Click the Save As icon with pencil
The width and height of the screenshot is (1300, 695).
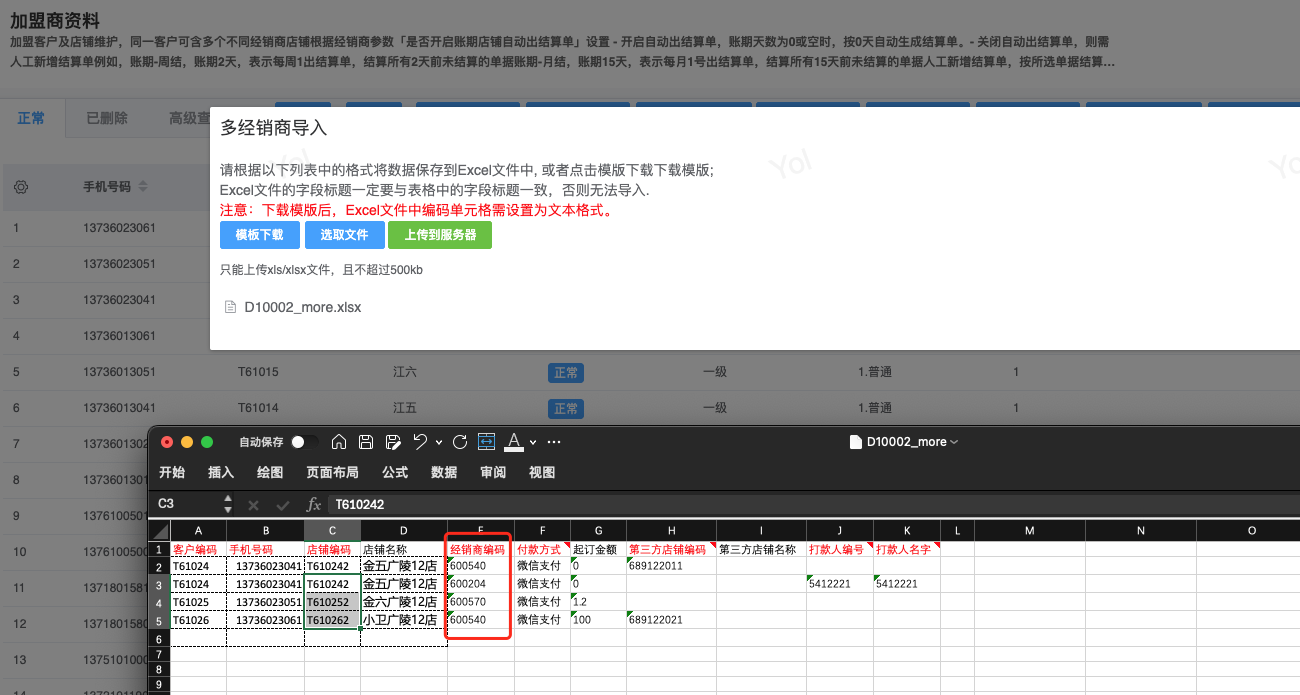point(393,442)
